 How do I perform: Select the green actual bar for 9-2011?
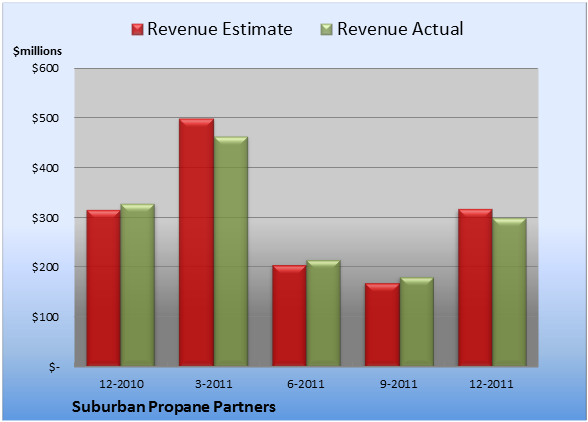click(x=416, y=321)
